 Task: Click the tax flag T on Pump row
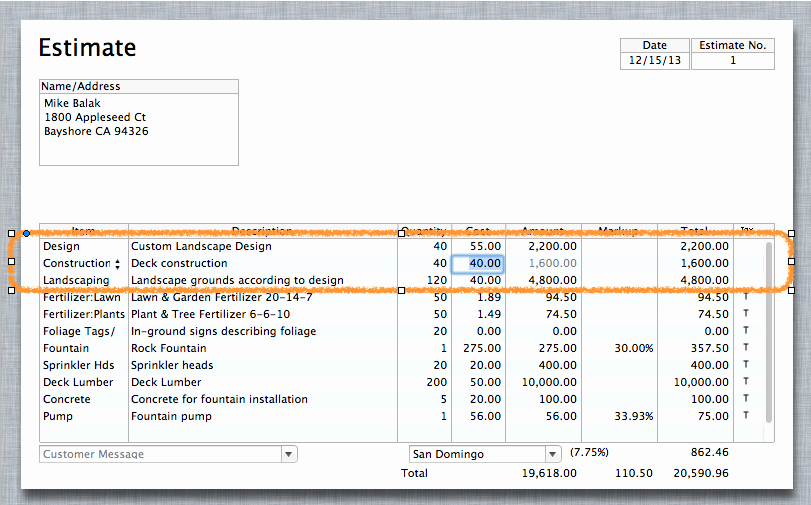(746, 415)
